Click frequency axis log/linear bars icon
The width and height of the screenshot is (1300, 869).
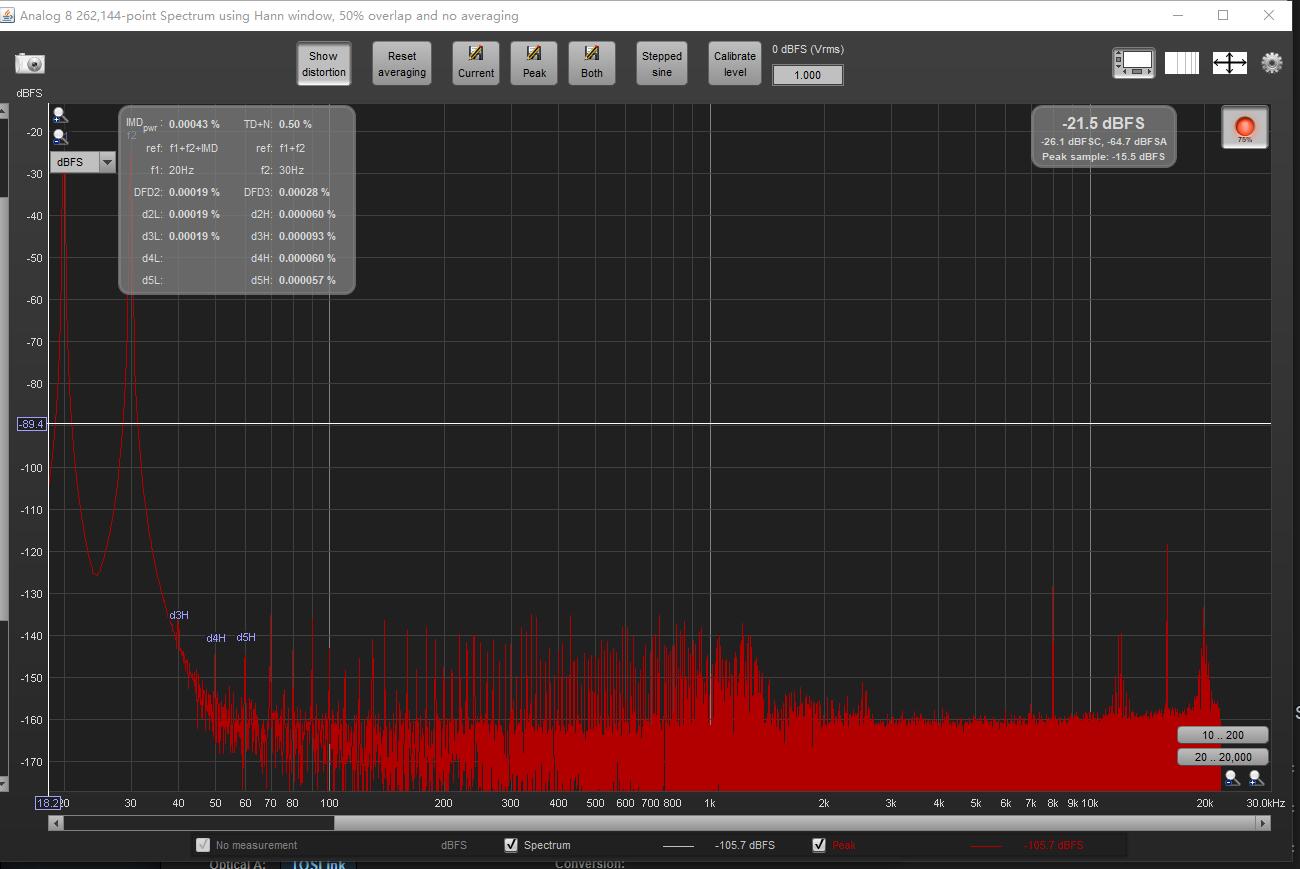pos(1182,63)
